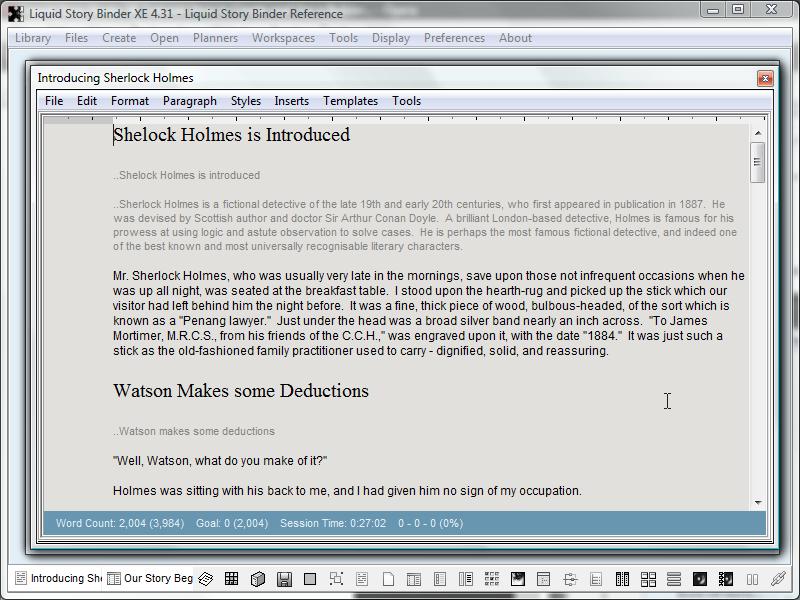Click the chain link icon at bottom right
This screenshot has height=600, width=800.
(778, 579)
